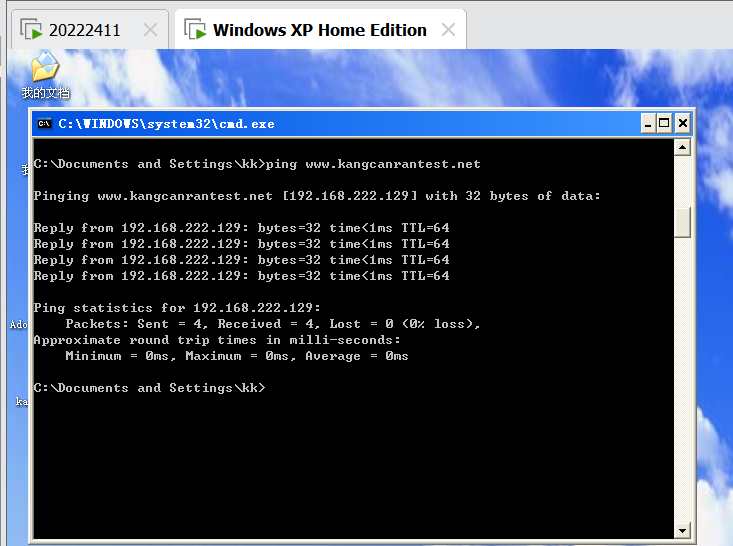The image size is (733, 546).
Task: Close the Windows XP Home Edition tab
Action: [448, 30]
